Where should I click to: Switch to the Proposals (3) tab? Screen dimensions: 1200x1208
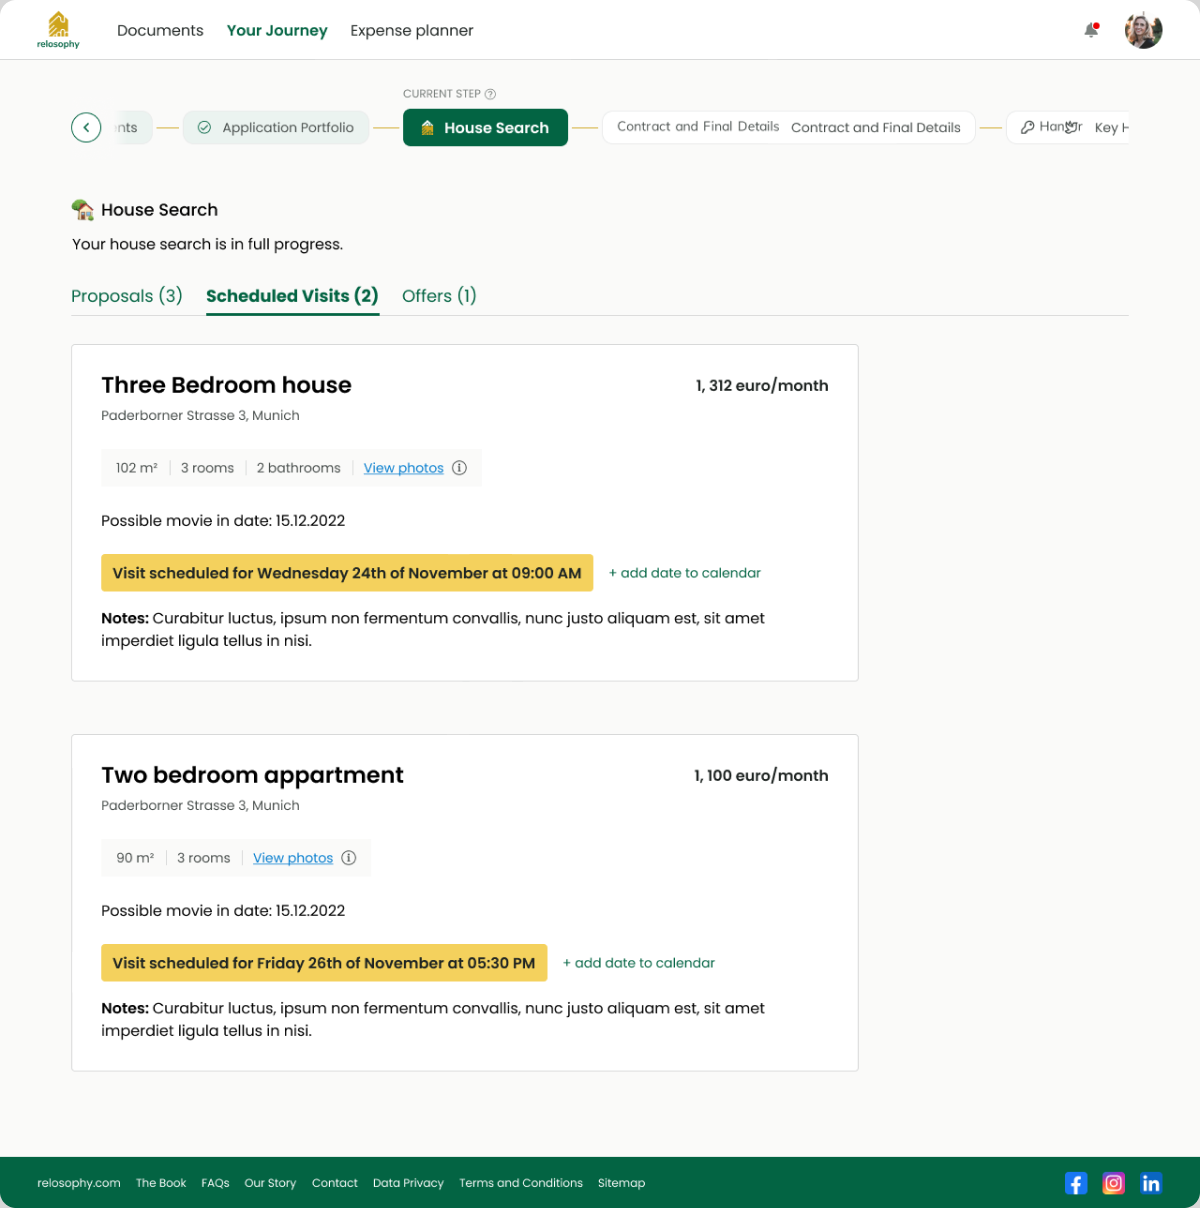(127, 296)
